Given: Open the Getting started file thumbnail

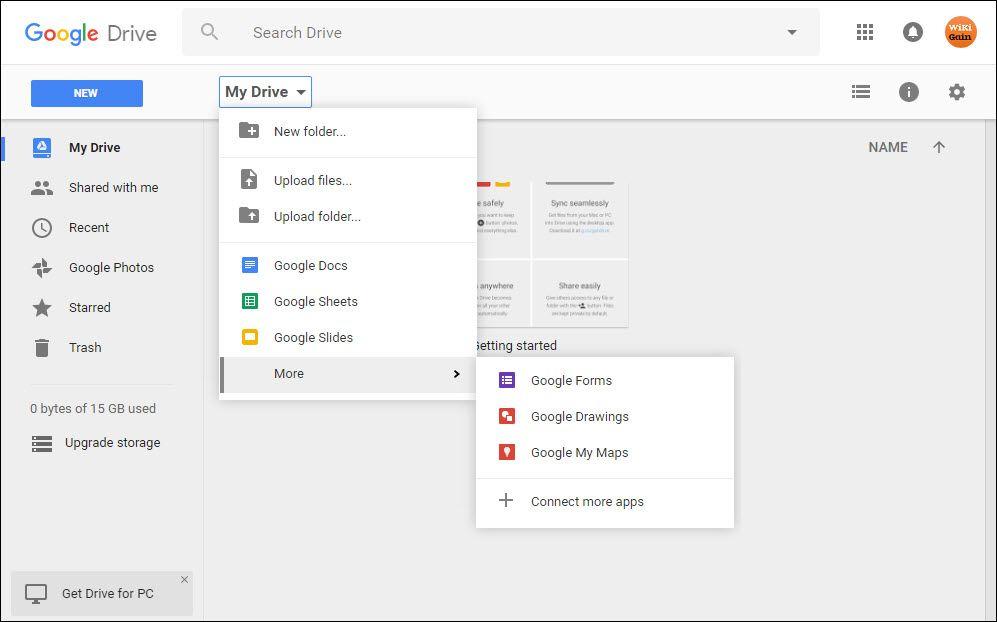Looking at the screenshot, I should (551, 254).
